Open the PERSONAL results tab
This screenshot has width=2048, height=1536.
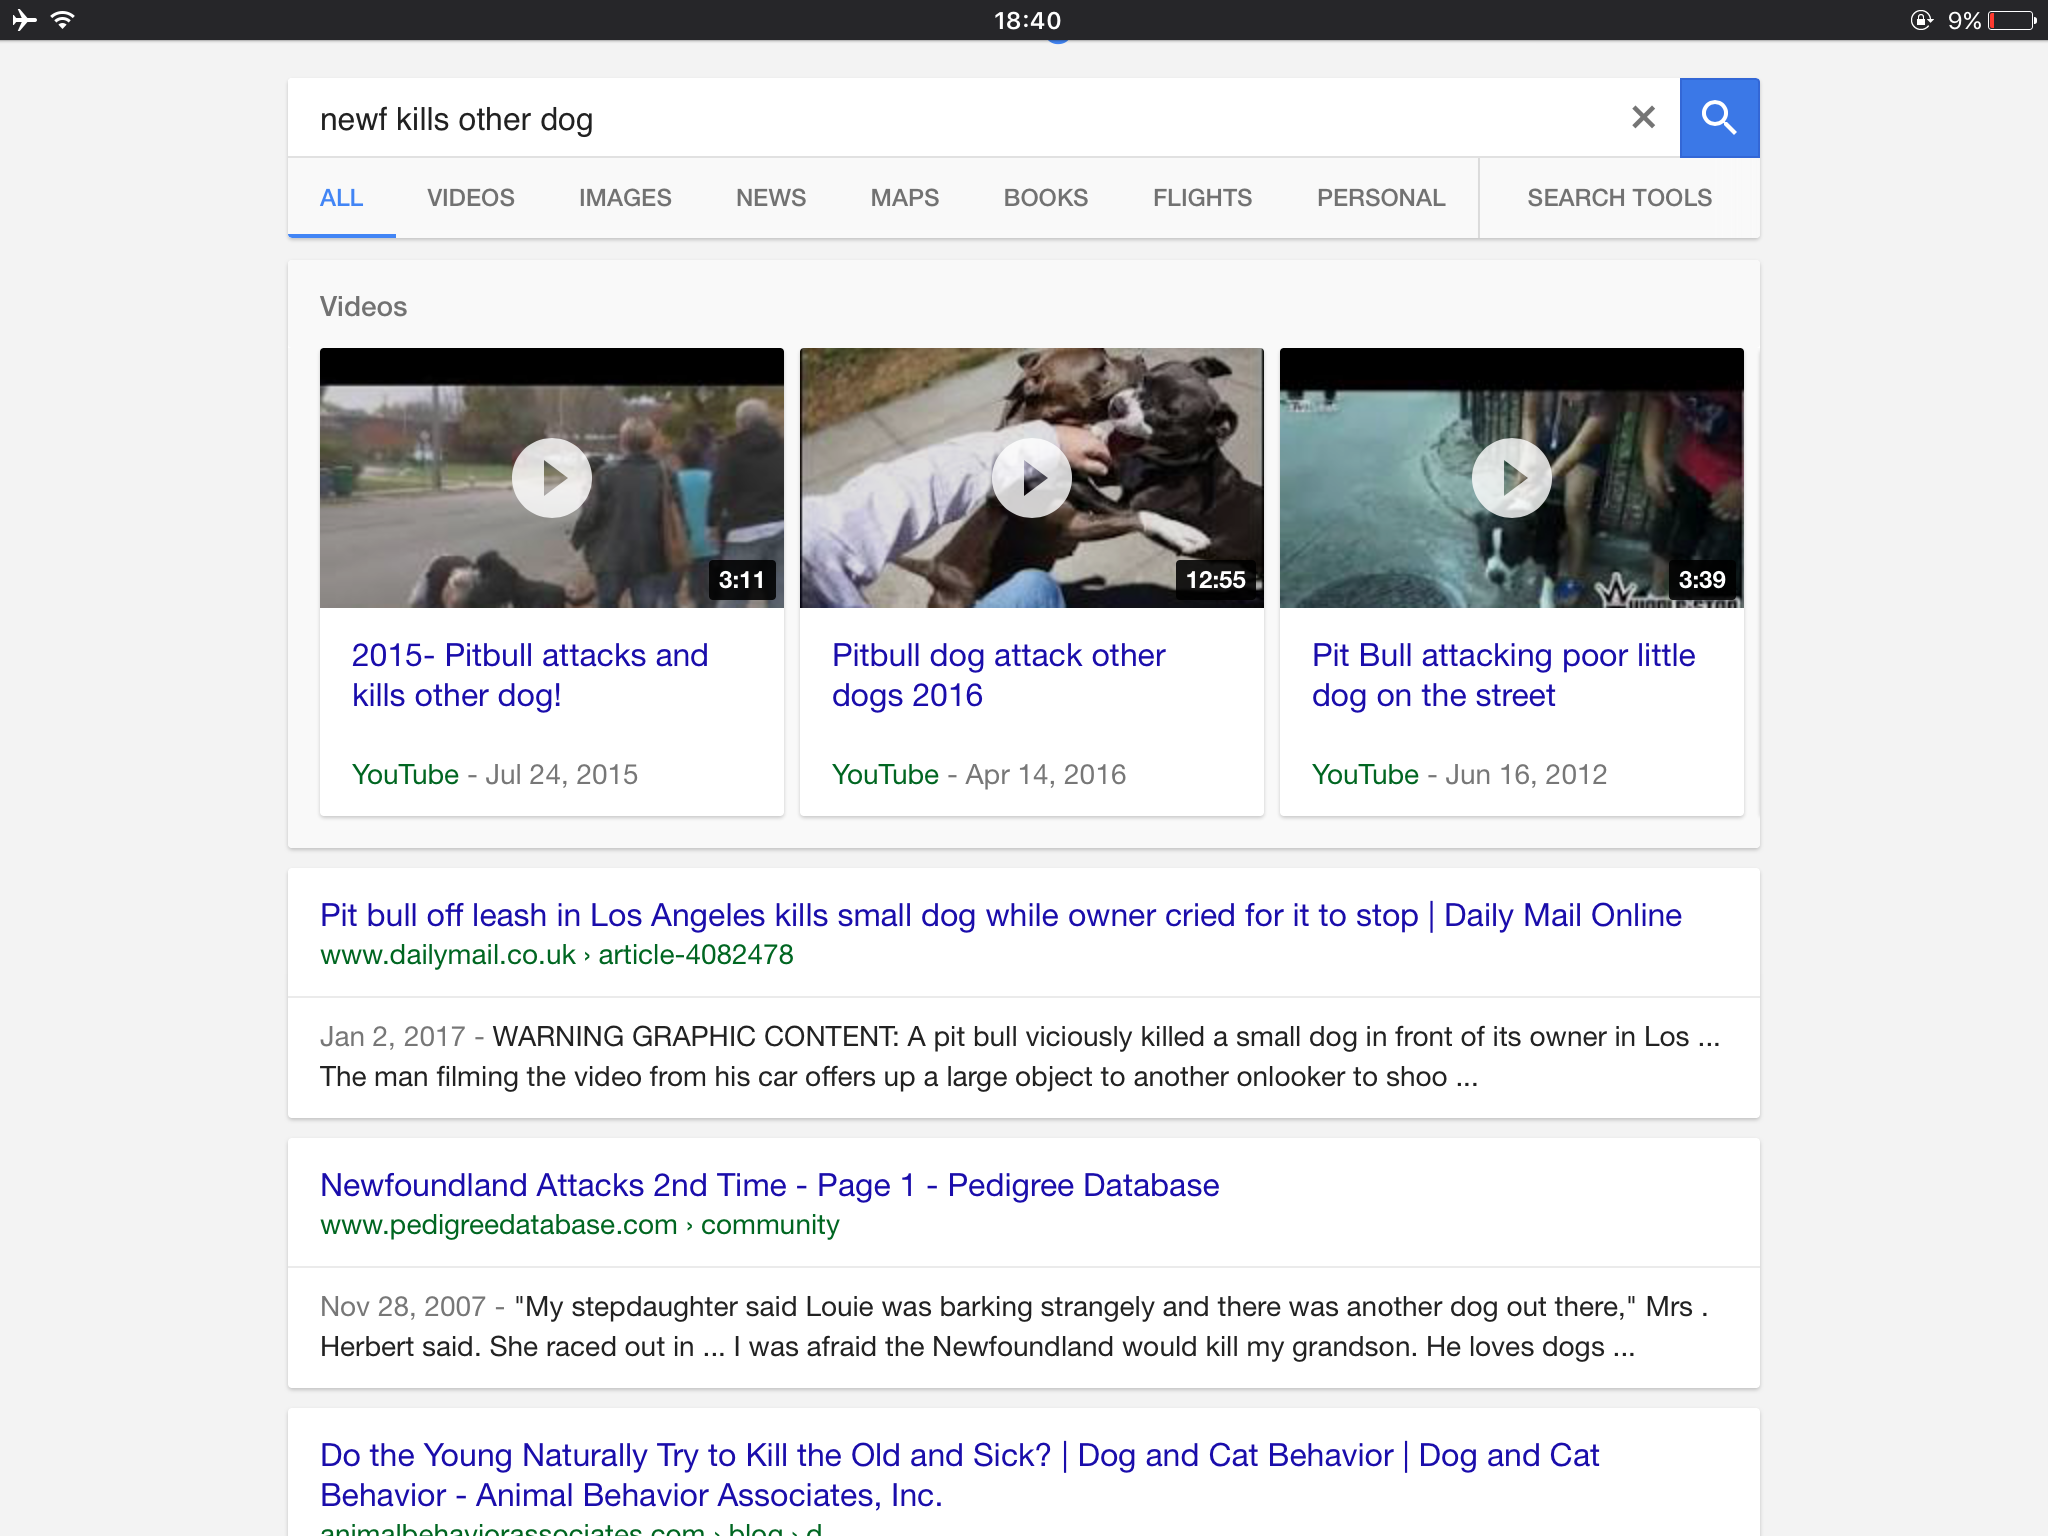(x=1380, y=198)
